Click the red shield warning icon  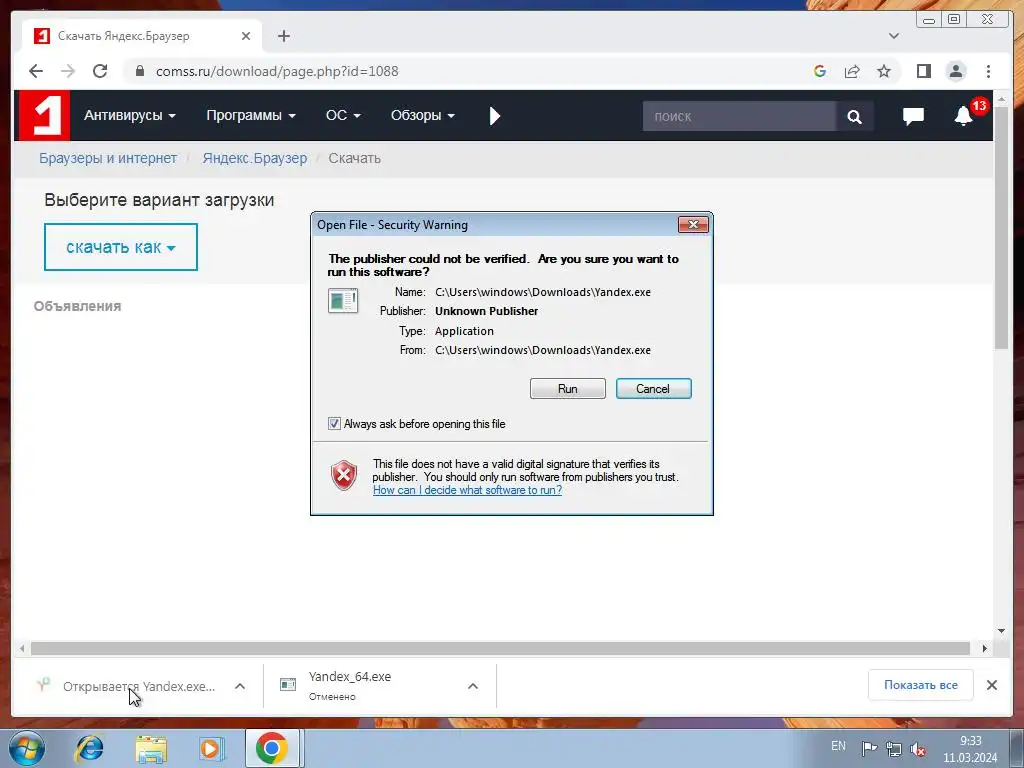pyautogui.click(x=344, y=475)
